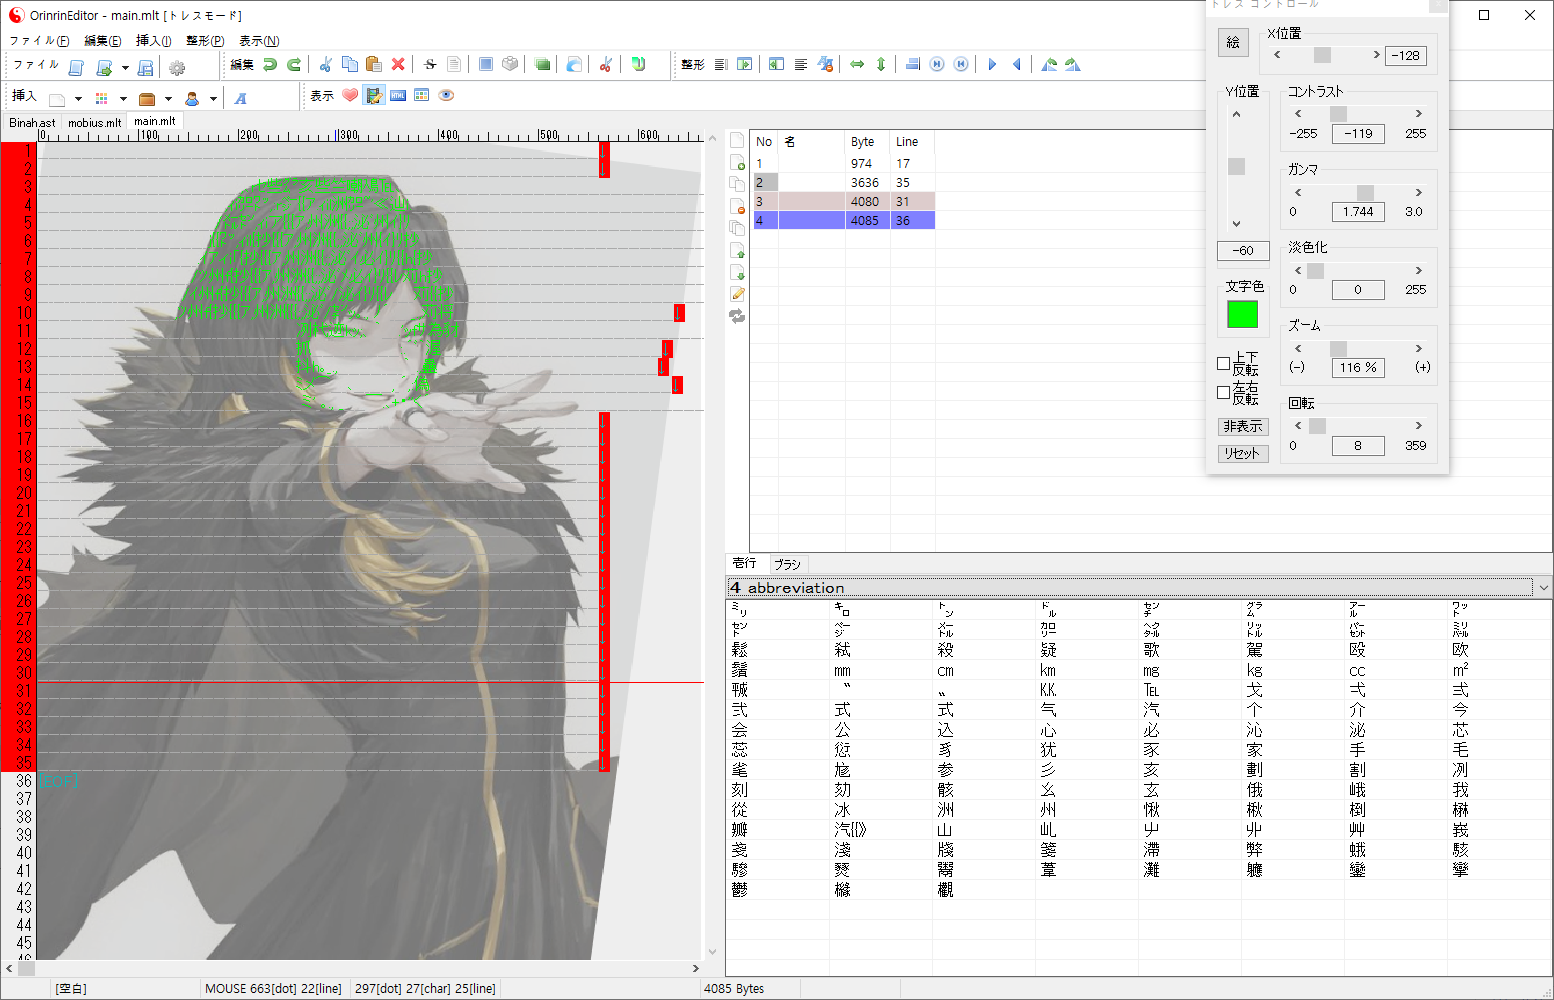Viewport: 1554px width, 1000px height.
Task: Open the dropdown arrow beside the color grid insert icon
Action: [x=123, y=99]
